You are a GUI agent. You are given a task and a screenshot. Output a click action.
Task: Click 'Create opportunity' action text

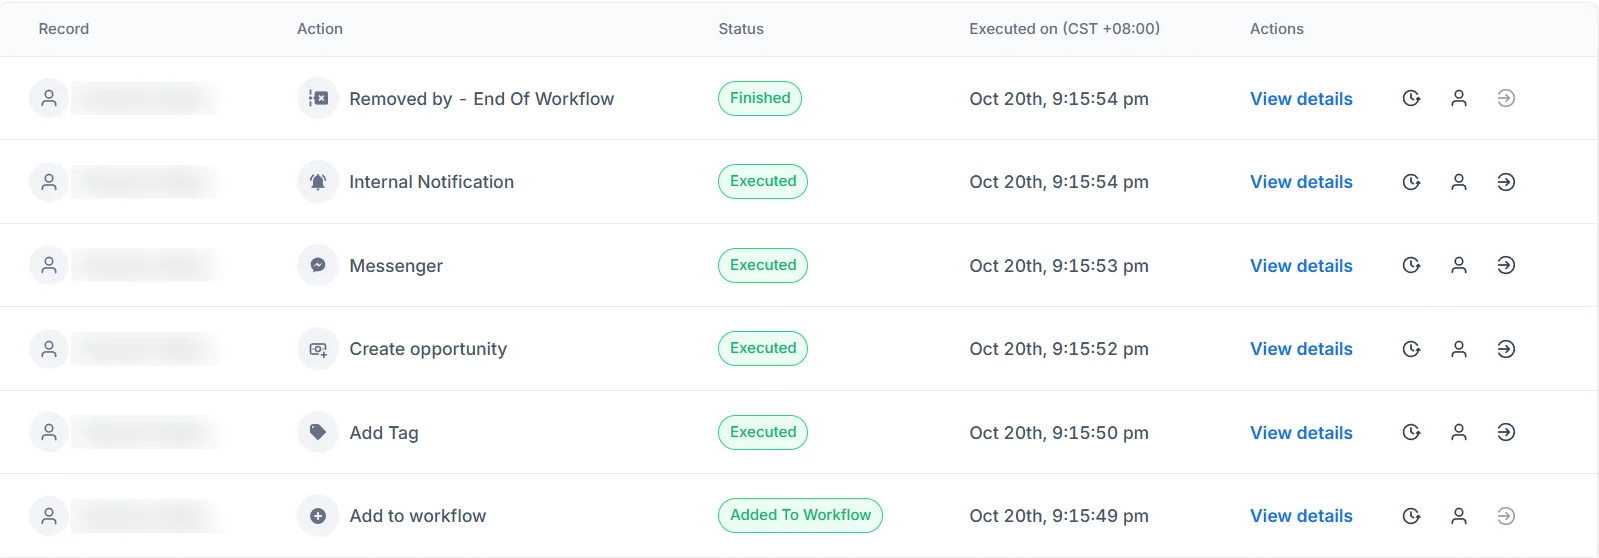click(428, 349)
